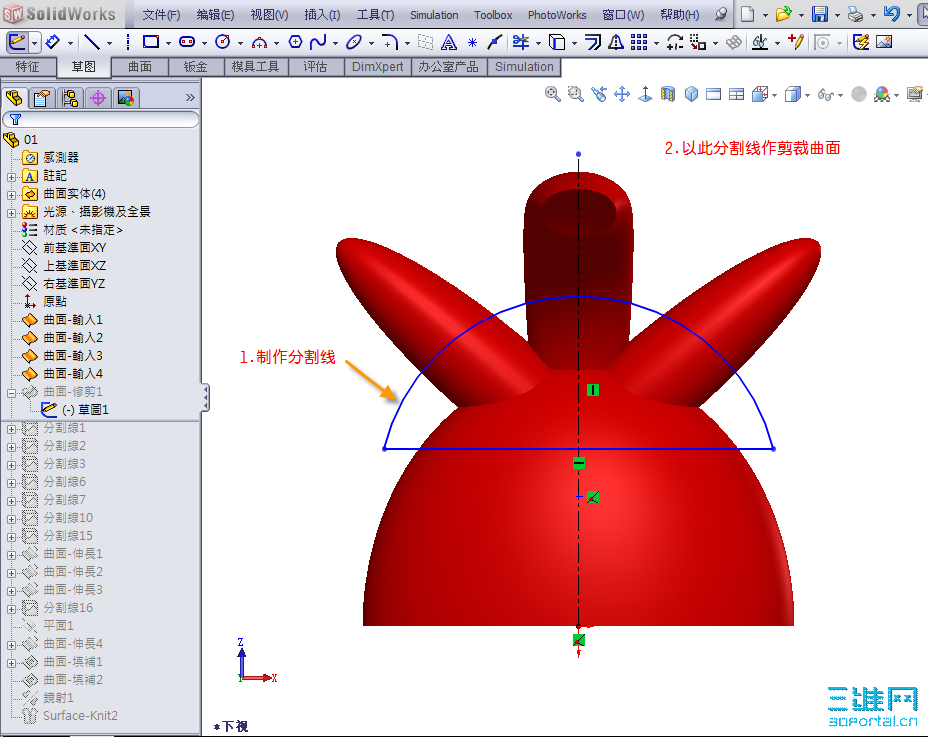The height and width of the screenshot is (737, 928).
Task: Expand the 分割線16 feature
Action: coord(11,609)
